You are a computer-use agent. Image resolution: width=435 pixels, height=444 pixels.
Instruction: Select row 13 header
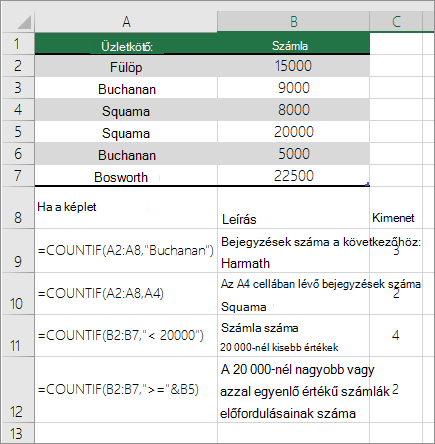click(x=18, y=433)
